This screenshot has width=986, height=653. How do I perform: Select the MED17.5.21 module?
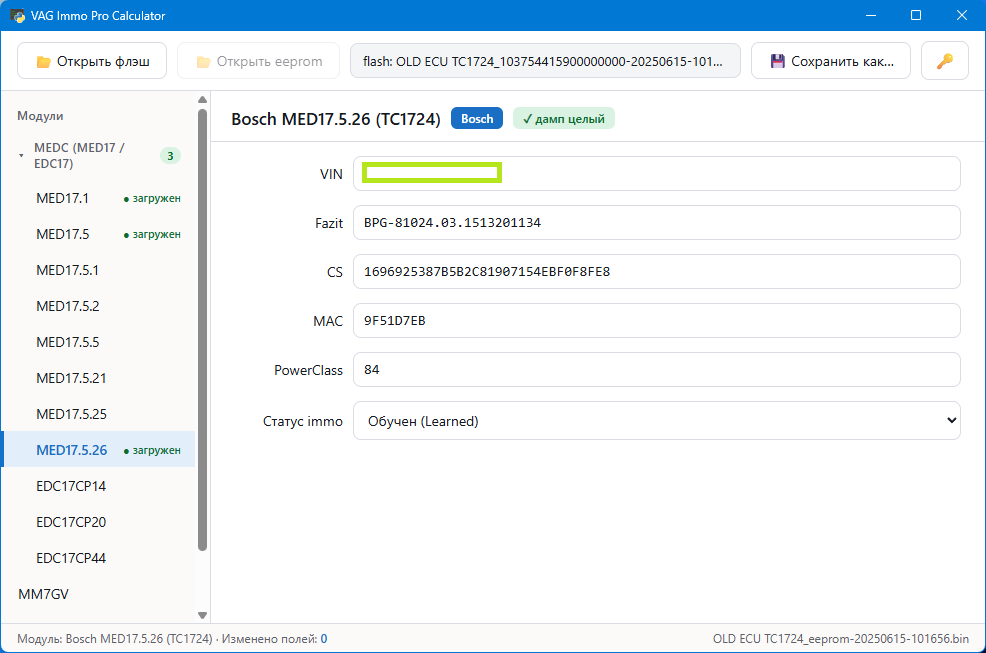click(99, 378)
